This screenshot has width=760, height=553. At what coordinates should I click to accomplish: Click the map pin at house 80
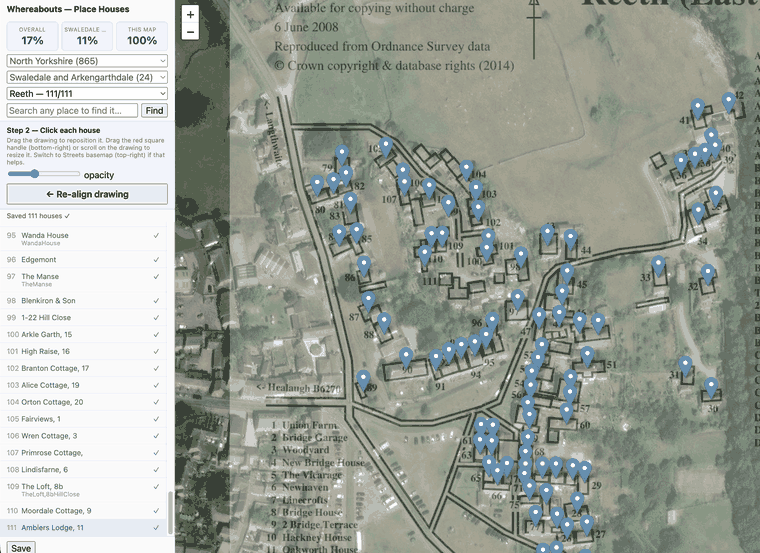pos(317,186)
